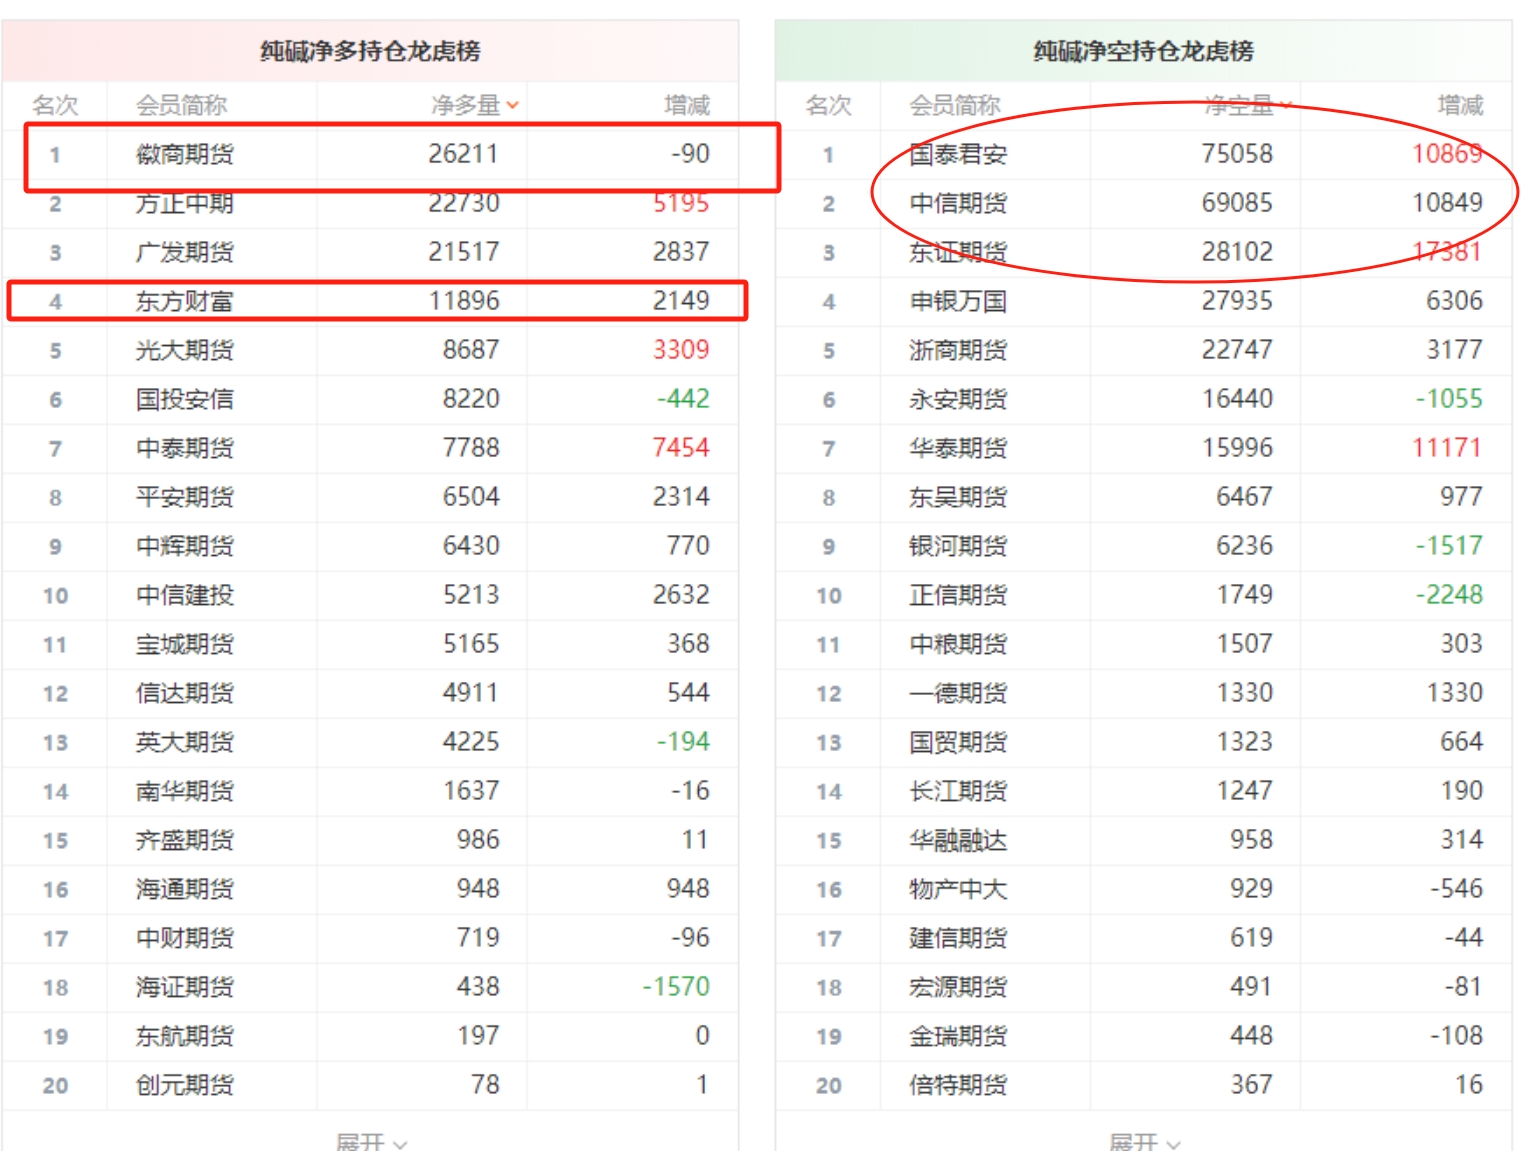Click 海证期货 member name

pos(185,987)
